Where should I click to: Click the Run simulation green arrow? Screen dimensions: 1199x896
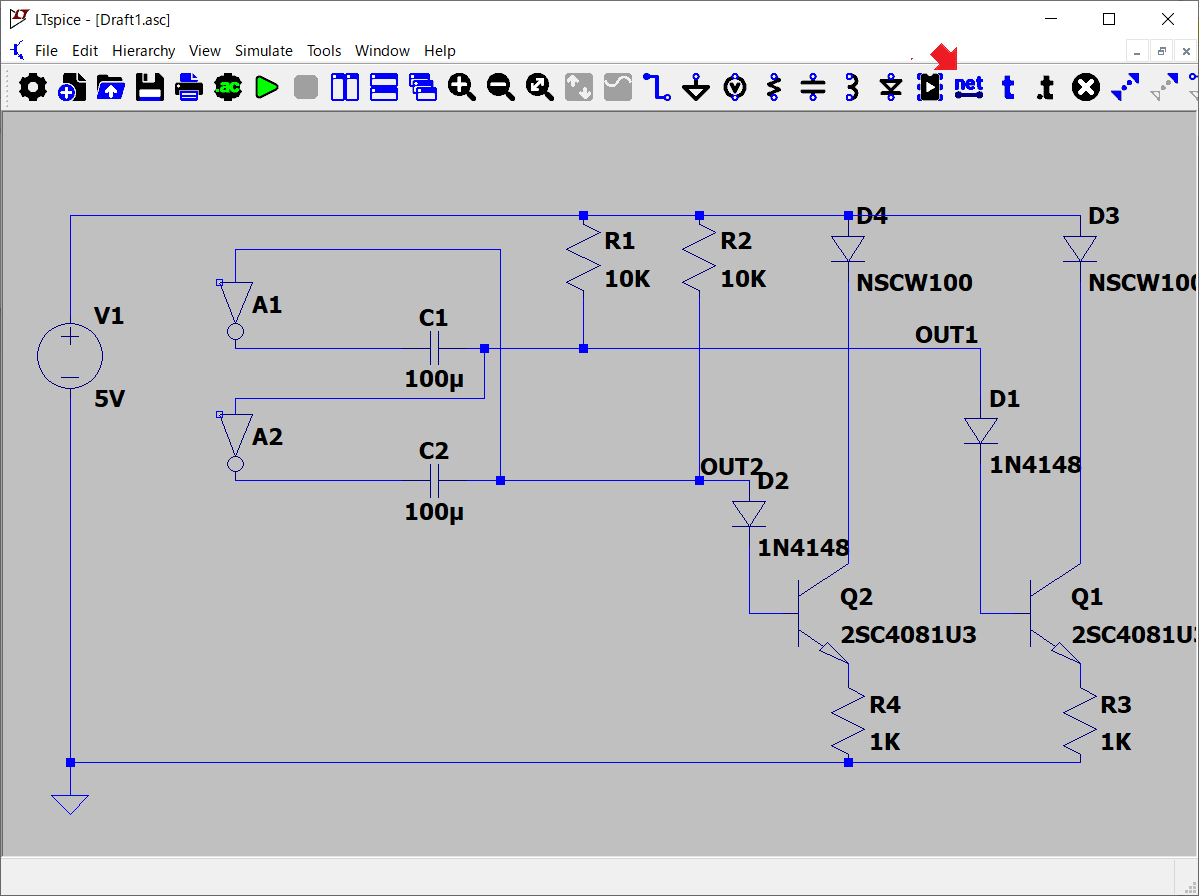click(x=266, y=88)
